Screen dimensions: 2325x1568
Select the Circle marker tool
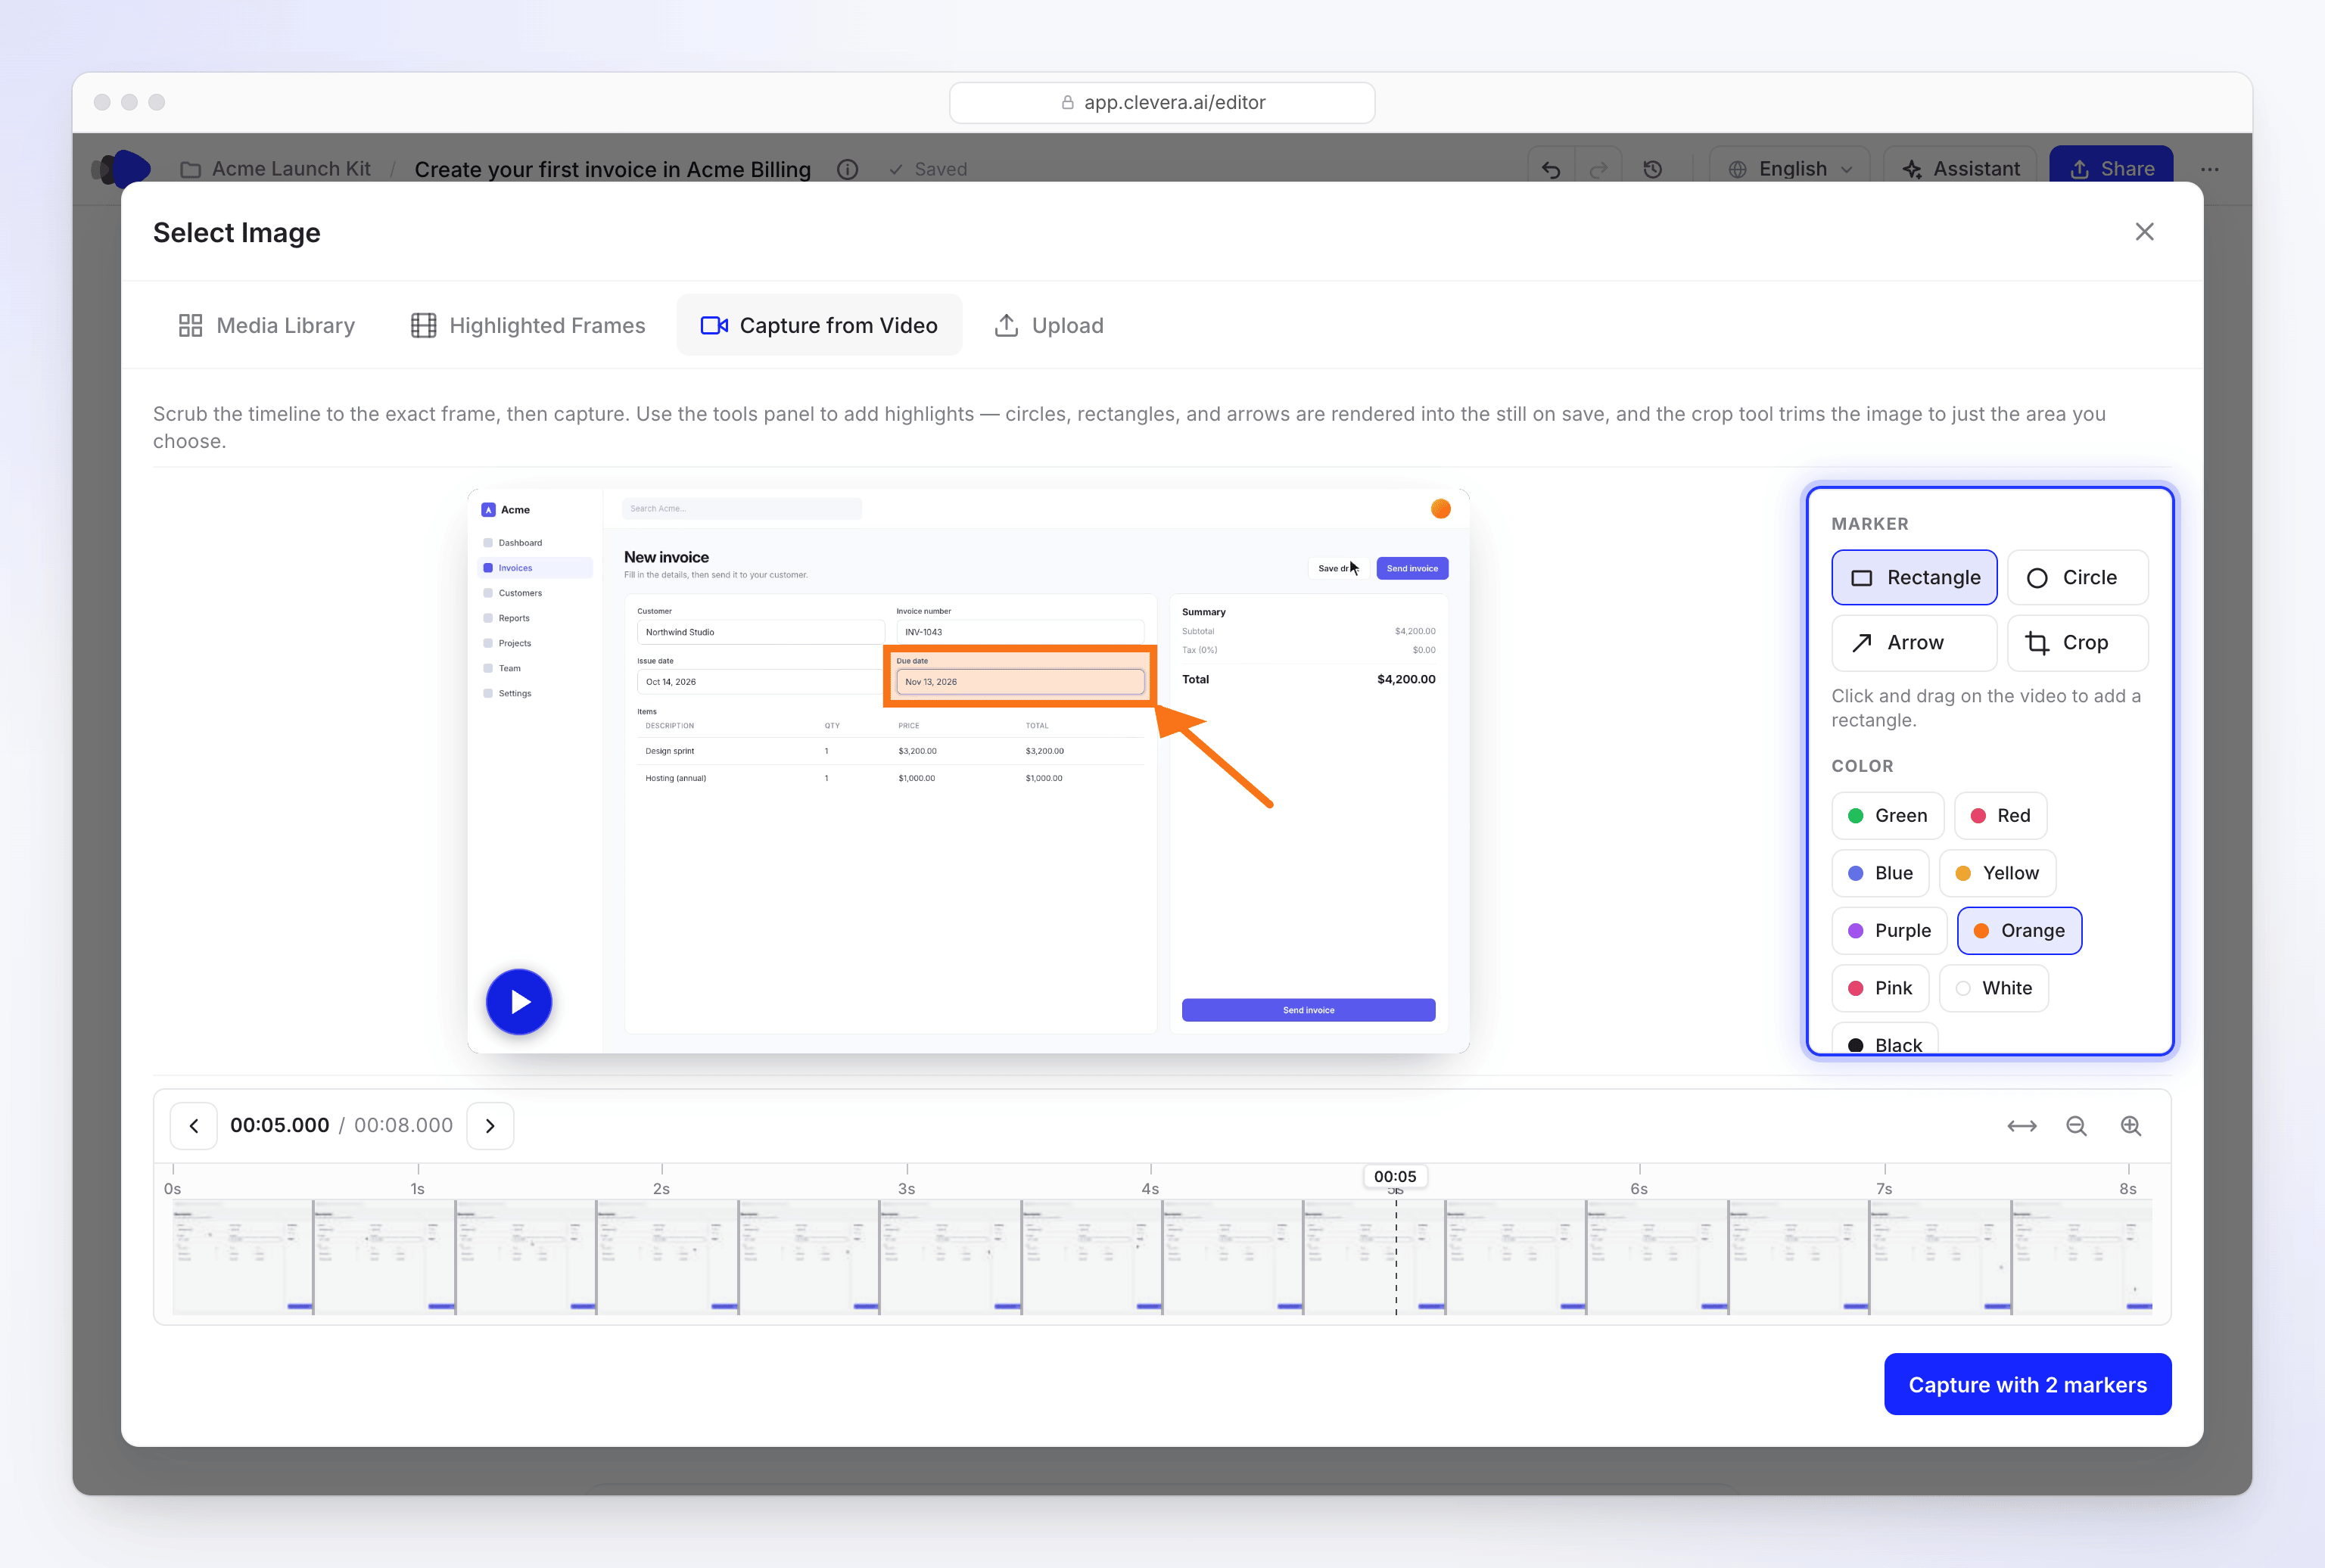click(x=2077, y=577)
